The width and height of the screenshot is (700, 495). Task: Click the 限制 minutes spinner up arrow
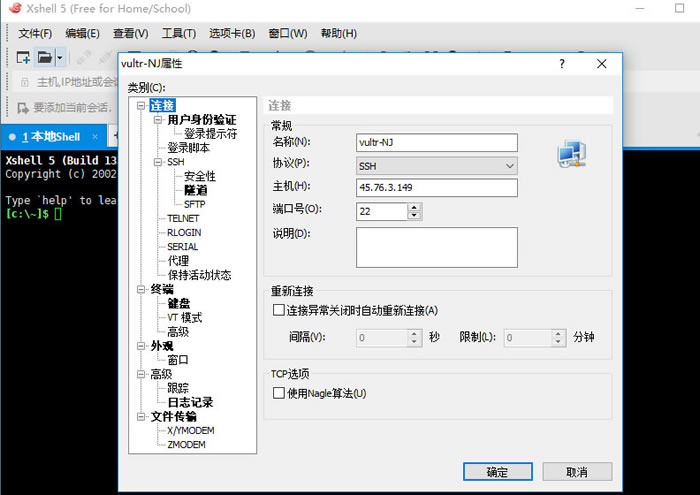(558, 333)
